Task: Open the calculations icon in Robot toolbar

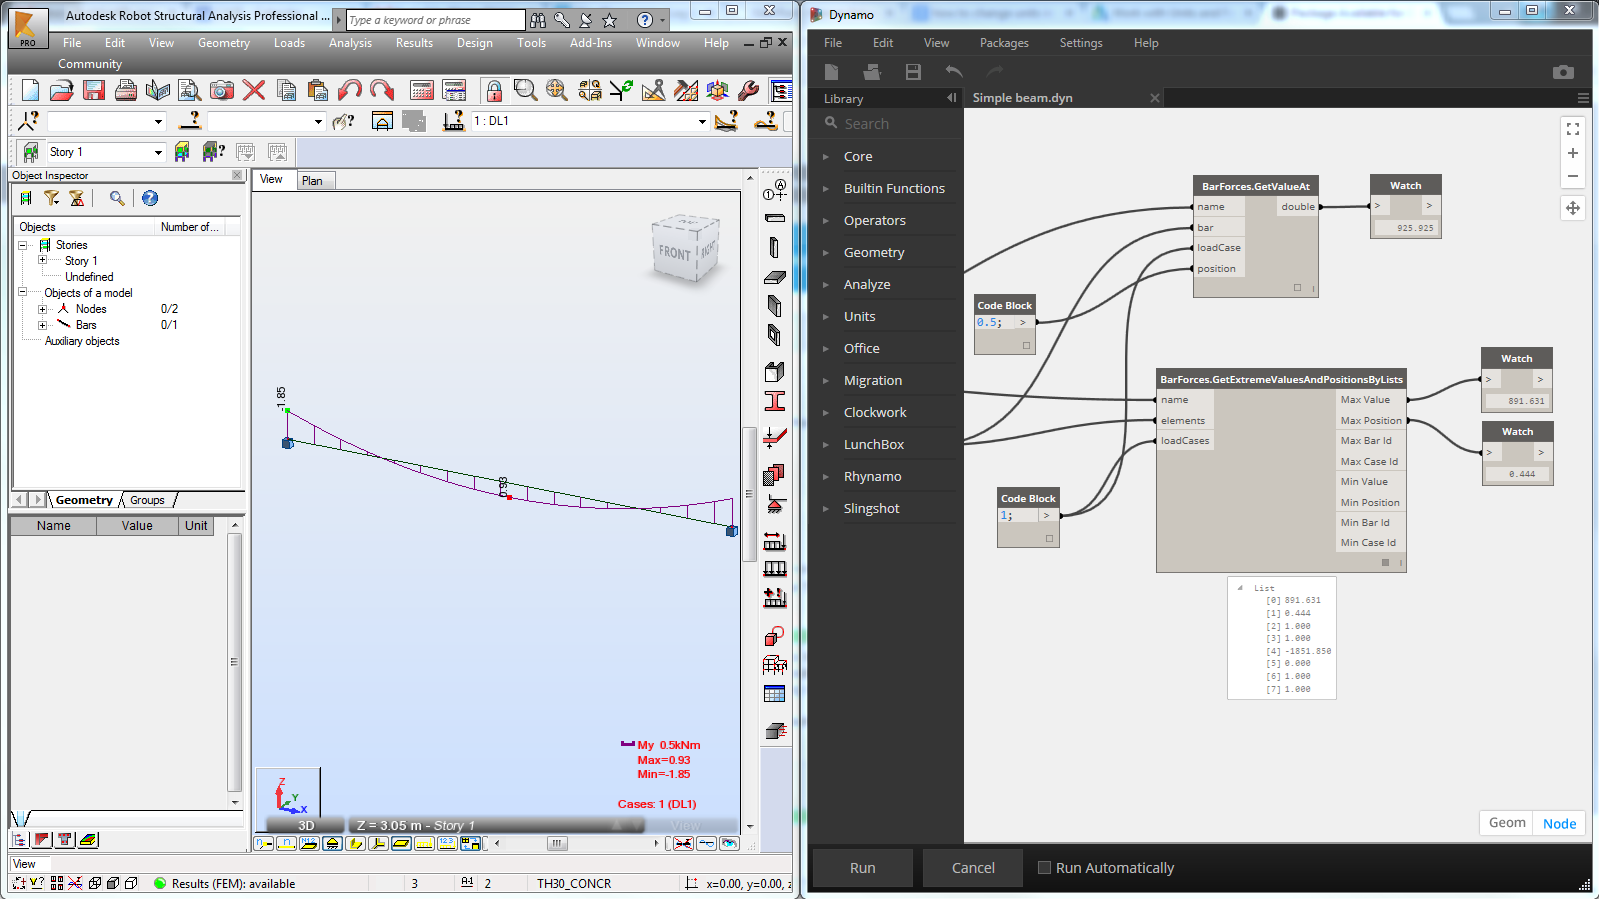Action: [422, 90]
